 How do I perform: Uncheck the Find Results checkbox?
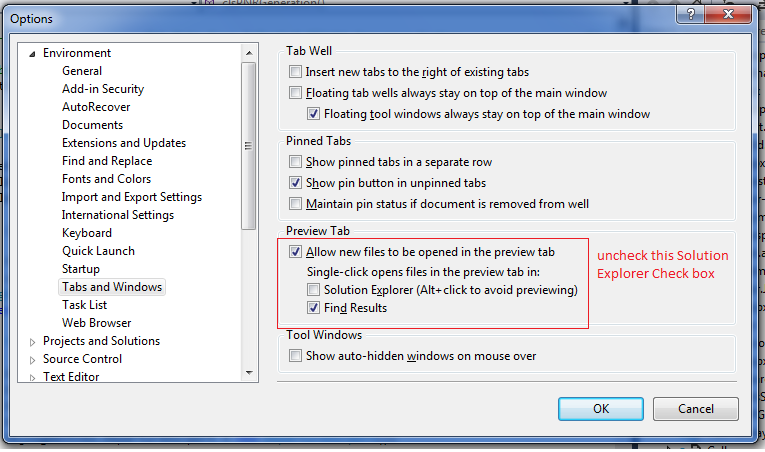(313, 308)
